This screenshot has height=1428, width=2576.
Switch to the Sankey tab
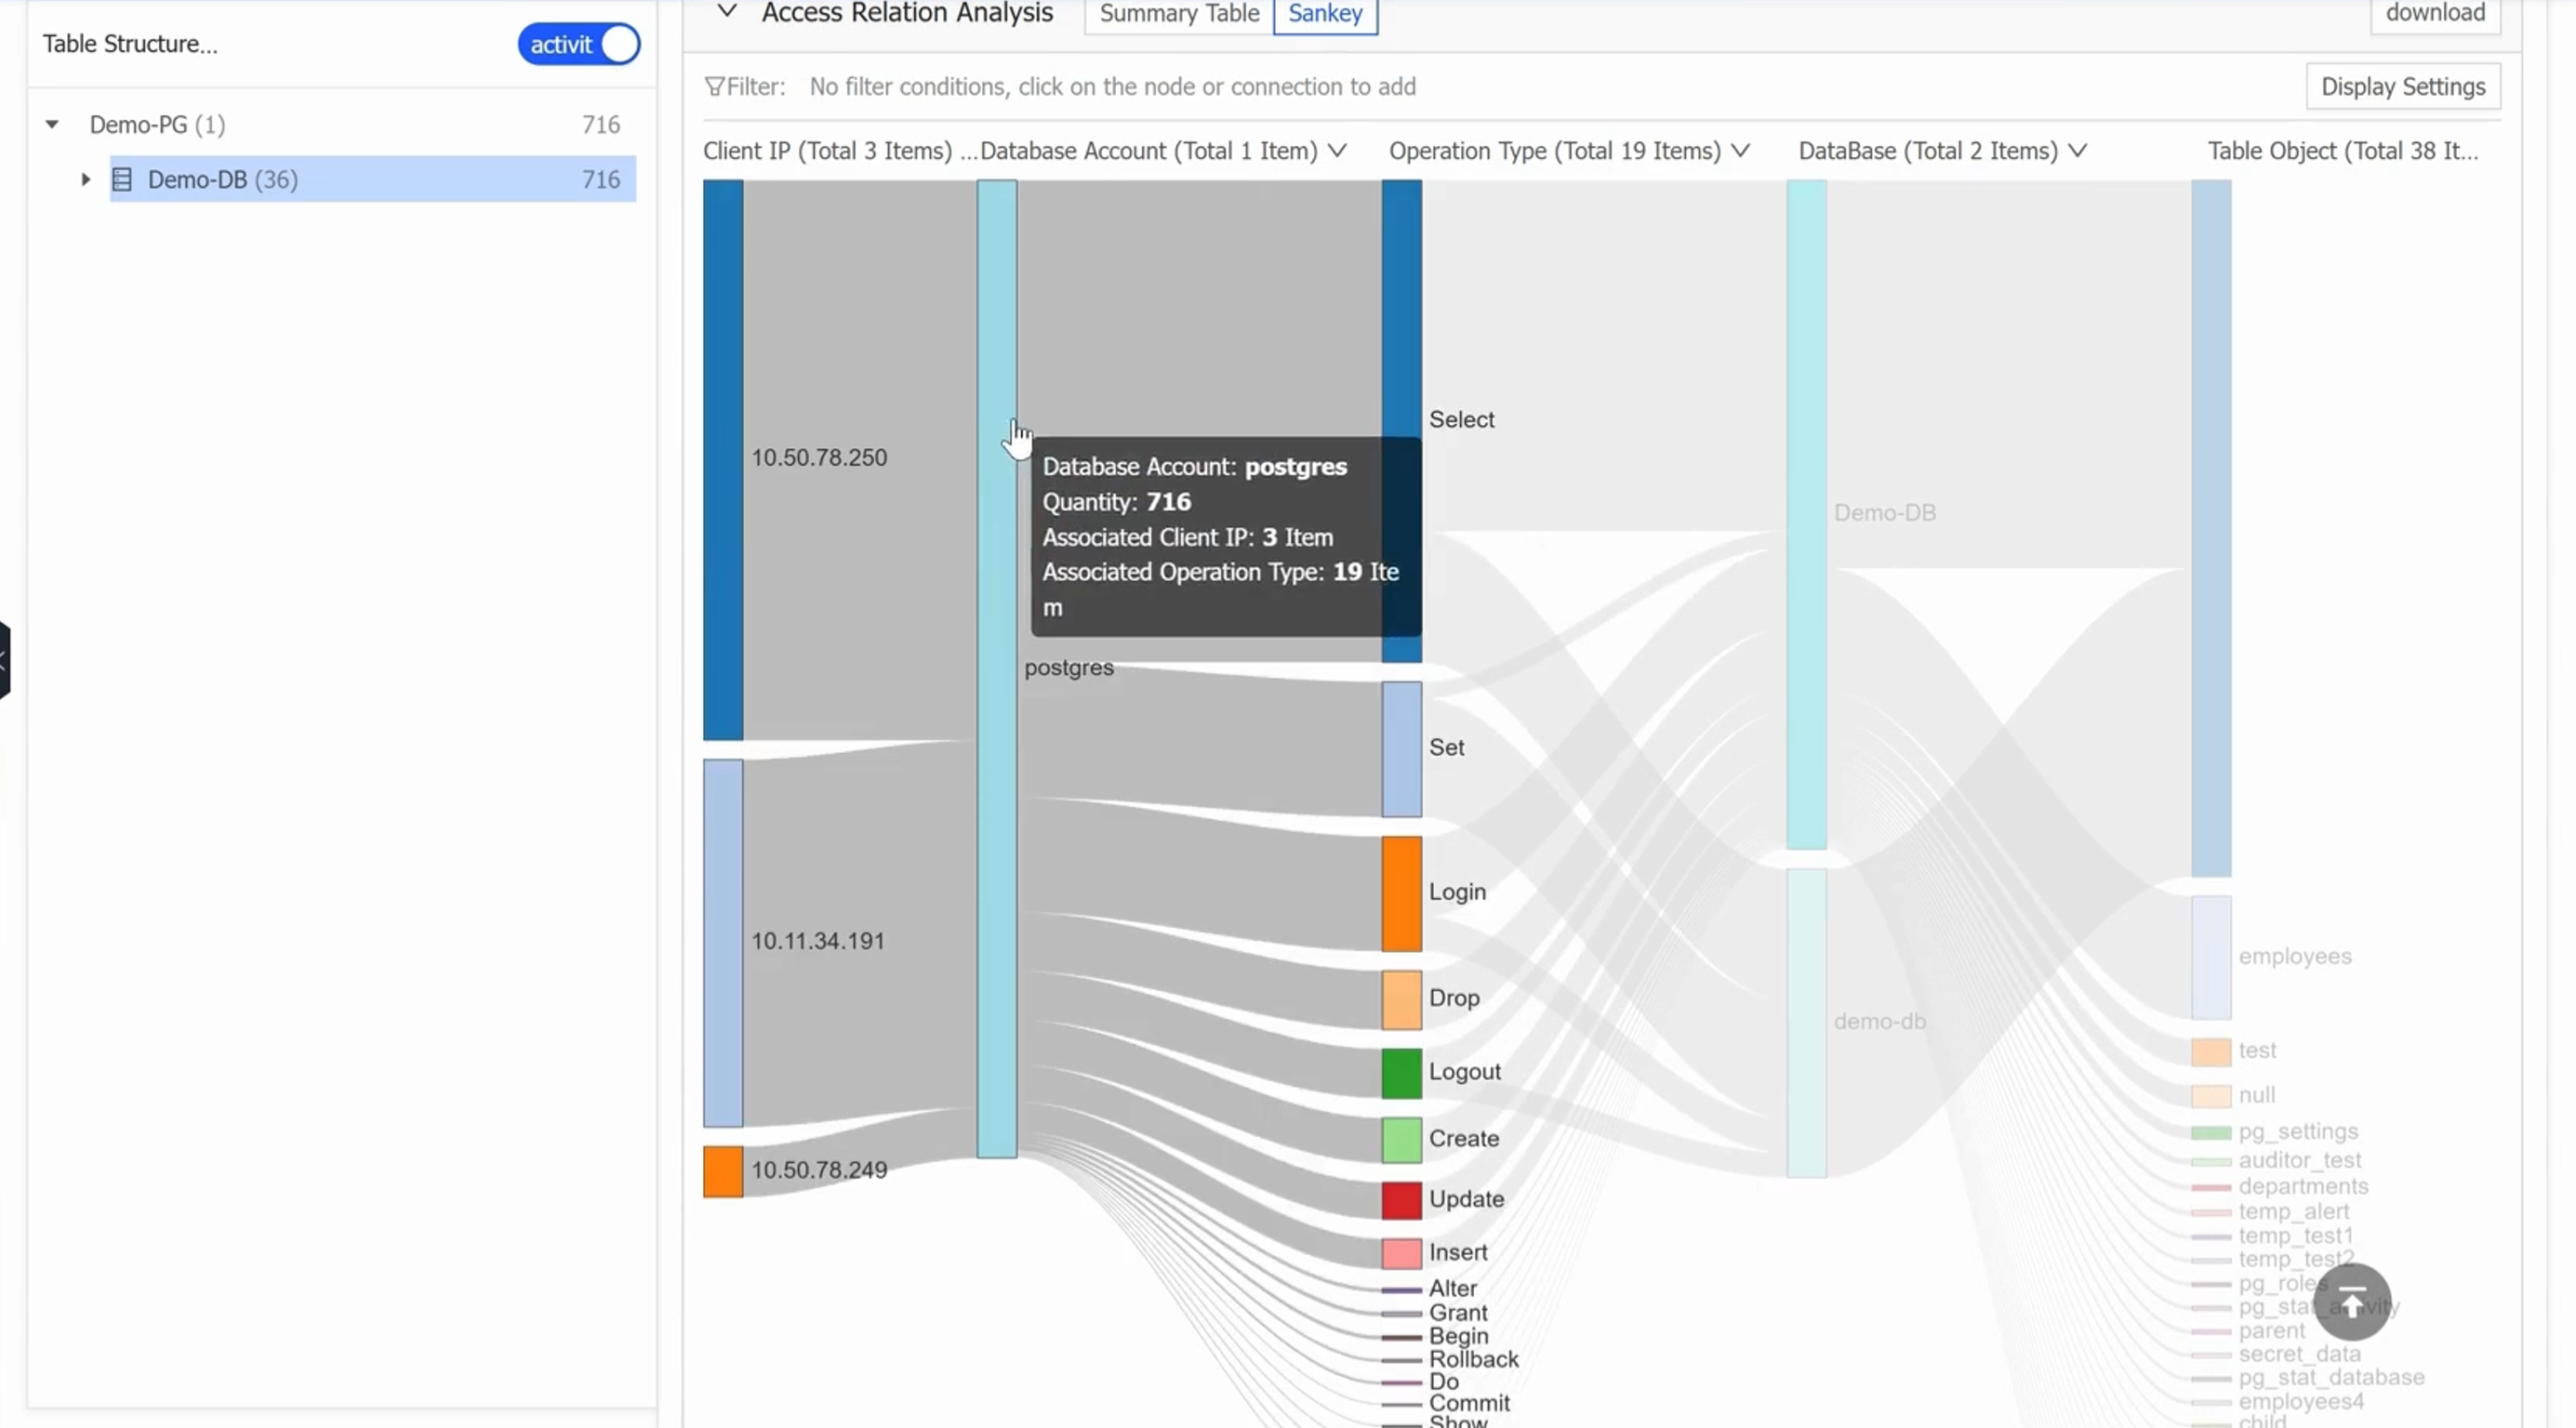(x=1325, y=14)
